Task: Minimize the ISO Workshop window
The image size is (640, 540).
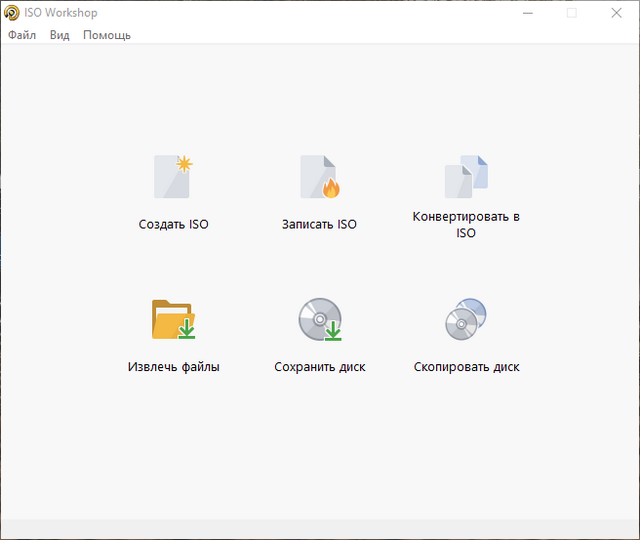Action: point(526,13)
